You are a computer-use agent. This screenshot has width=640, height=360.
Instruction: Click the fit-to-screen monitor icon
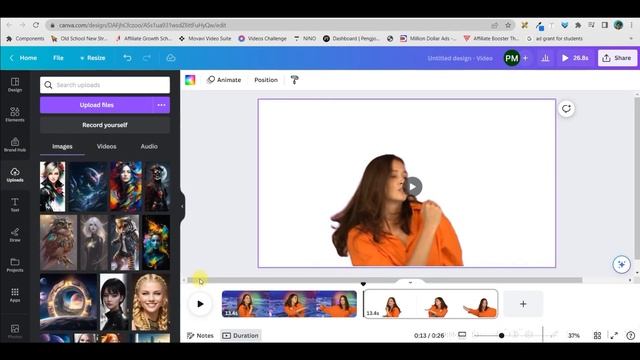click(462, 335)
